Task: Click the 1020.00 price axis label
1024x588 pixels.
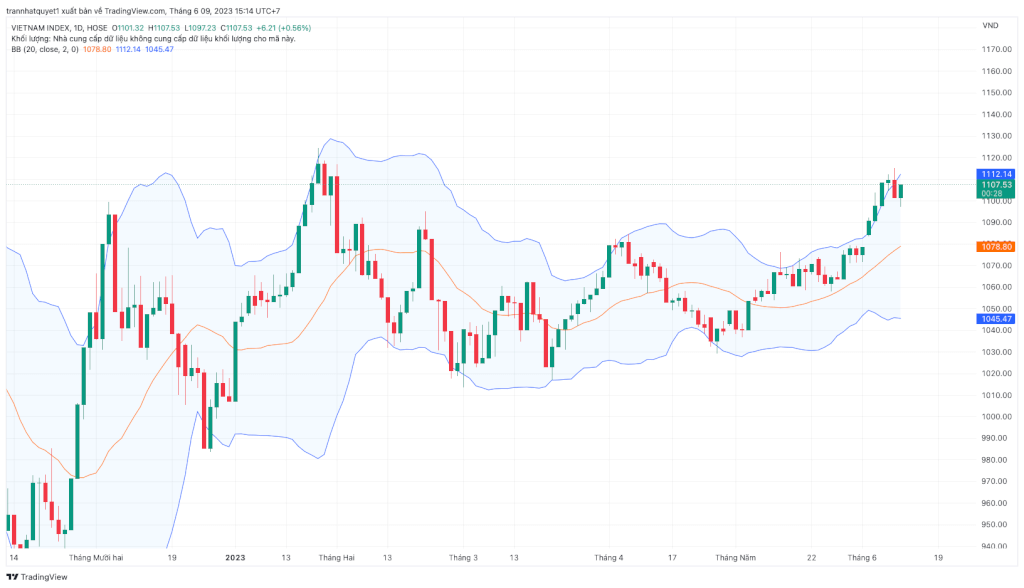Action: tap(997, 374)
